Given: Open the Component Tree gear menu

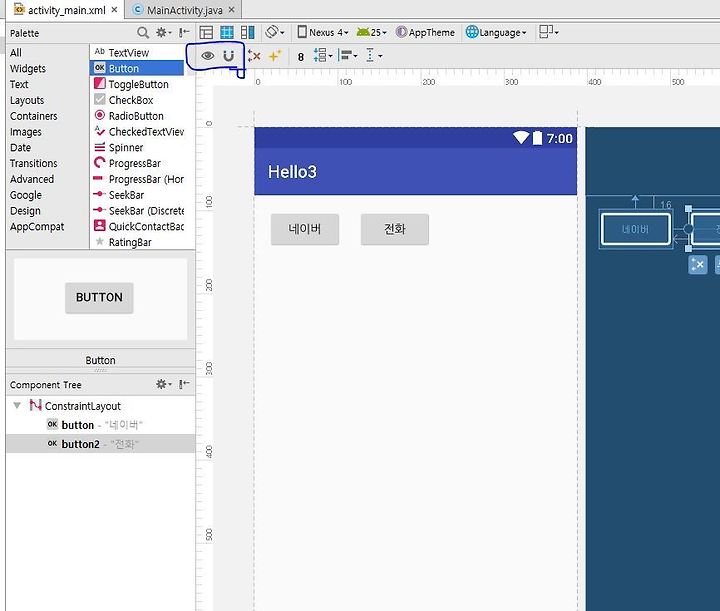Looking at the screenshot, I should tap(163, 384).
